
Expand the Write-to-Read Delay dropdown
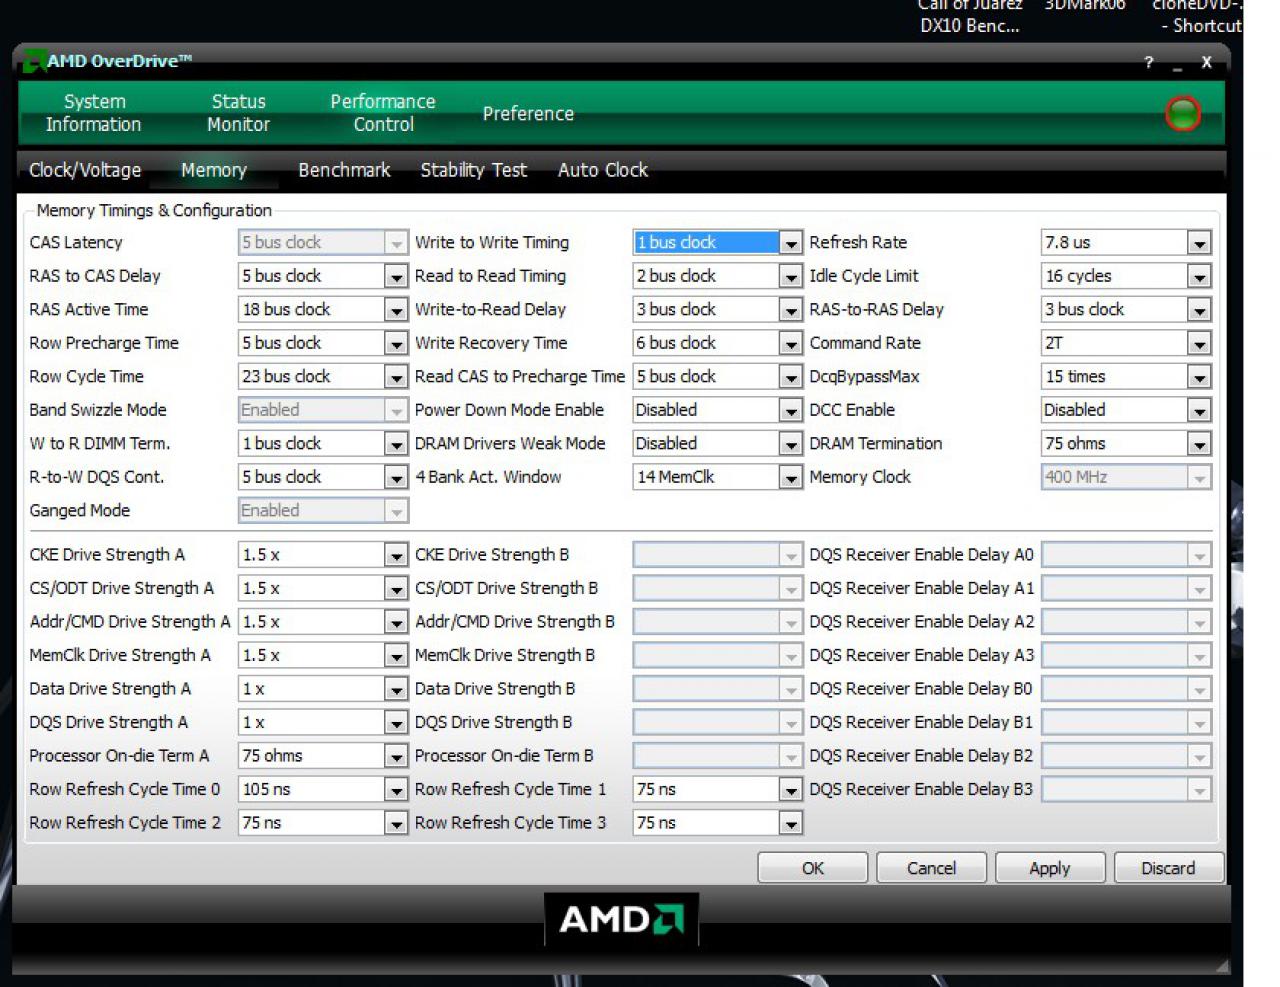[791, 310]
